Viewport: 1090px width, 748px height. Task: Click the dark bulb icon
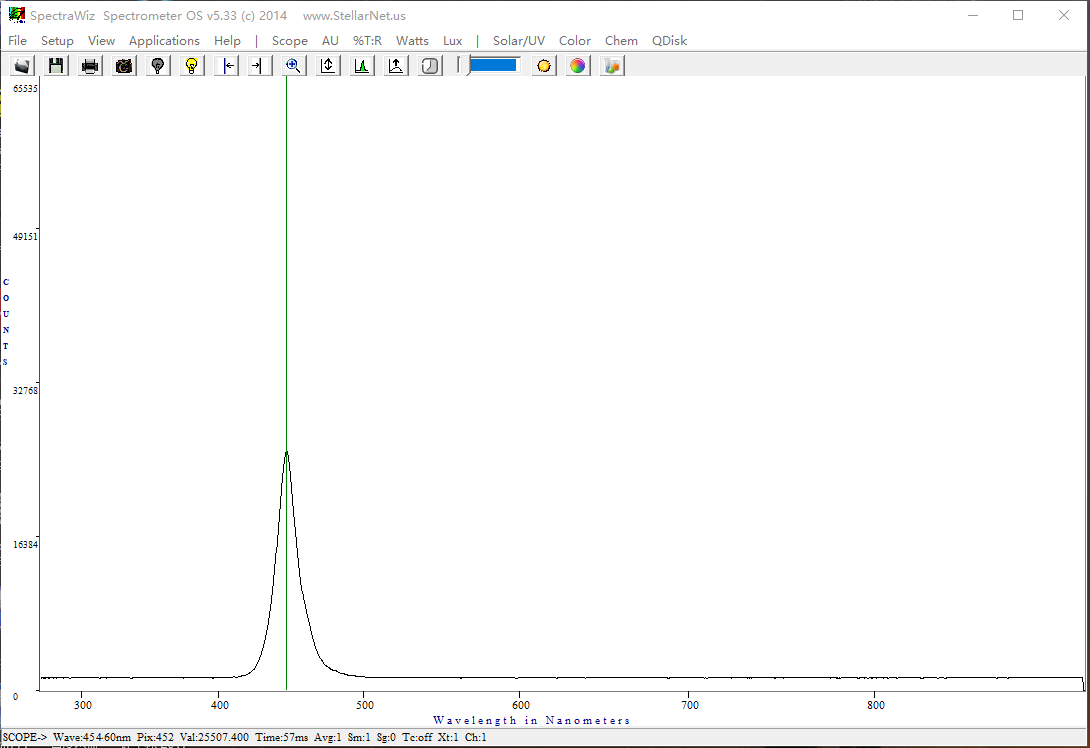tap(158, 66)
